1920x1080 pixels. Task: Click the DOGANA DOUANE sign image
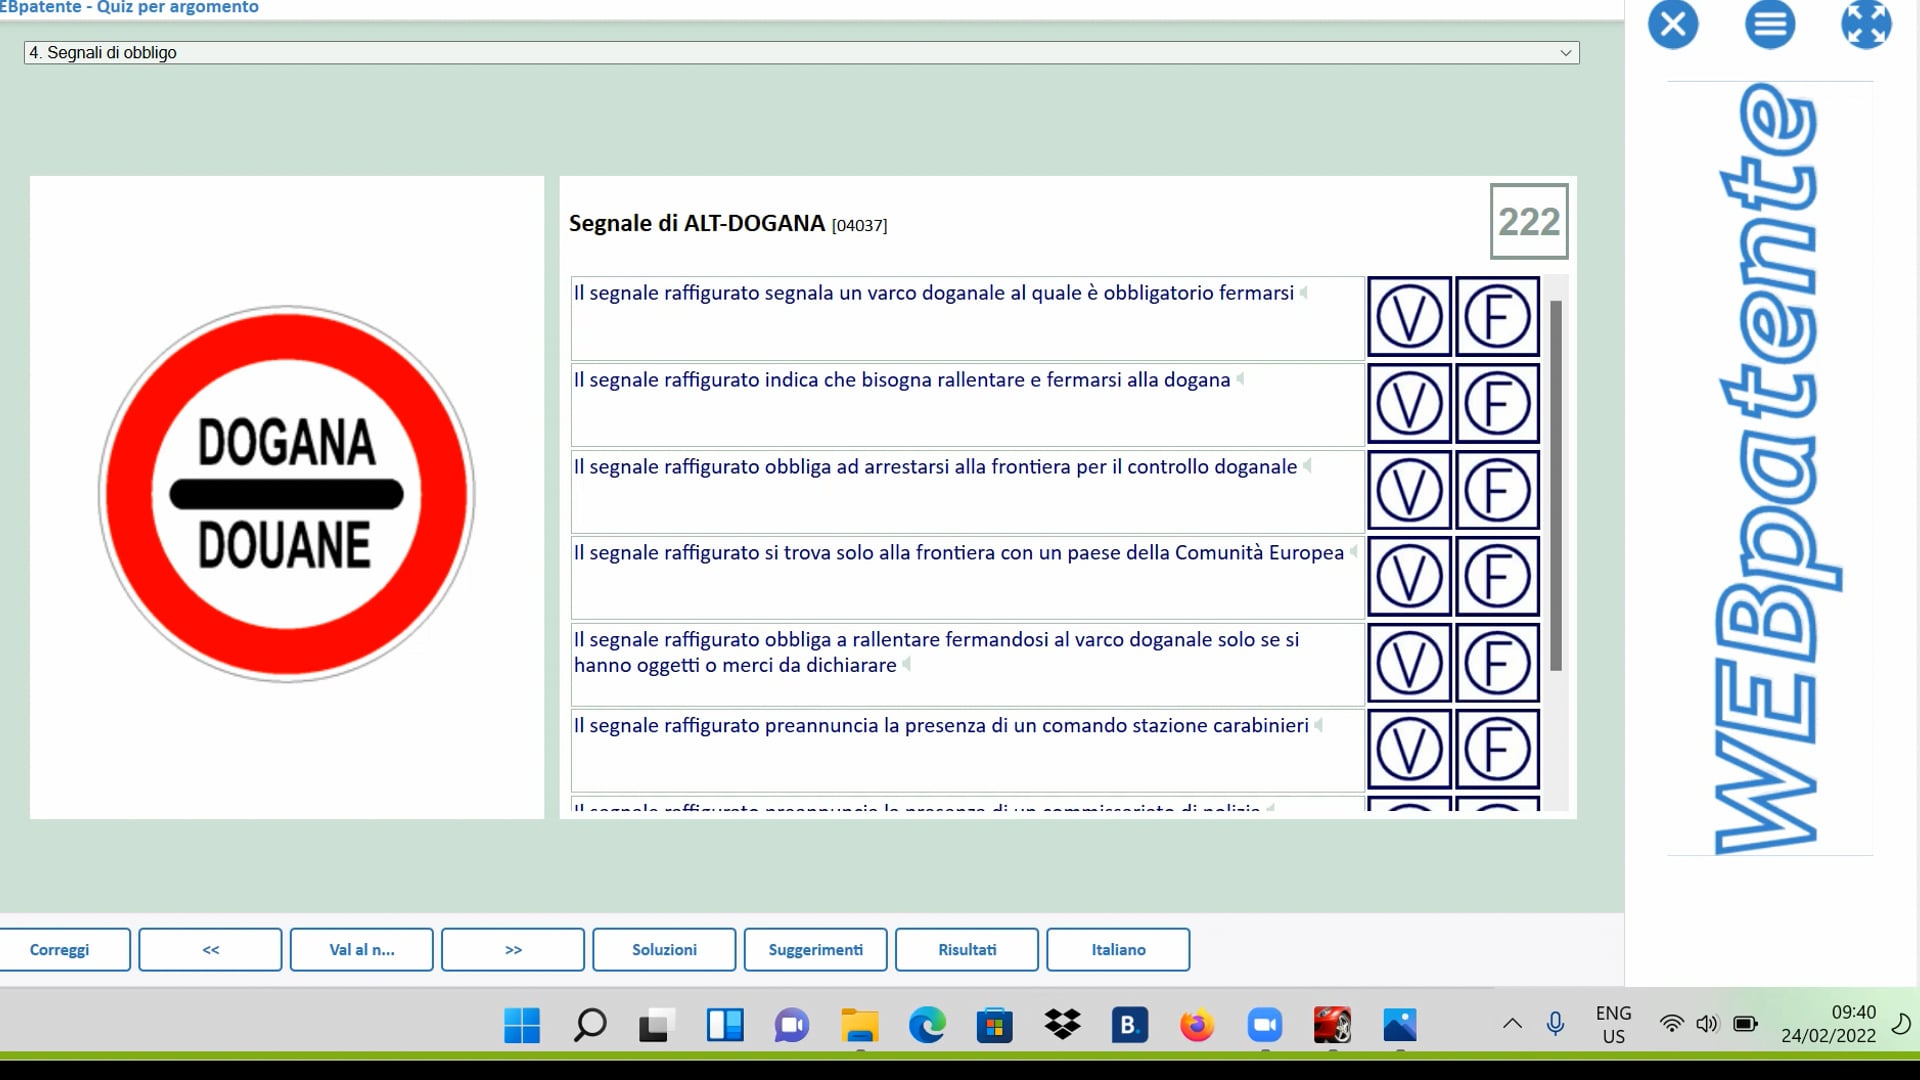tap(287, 494)
